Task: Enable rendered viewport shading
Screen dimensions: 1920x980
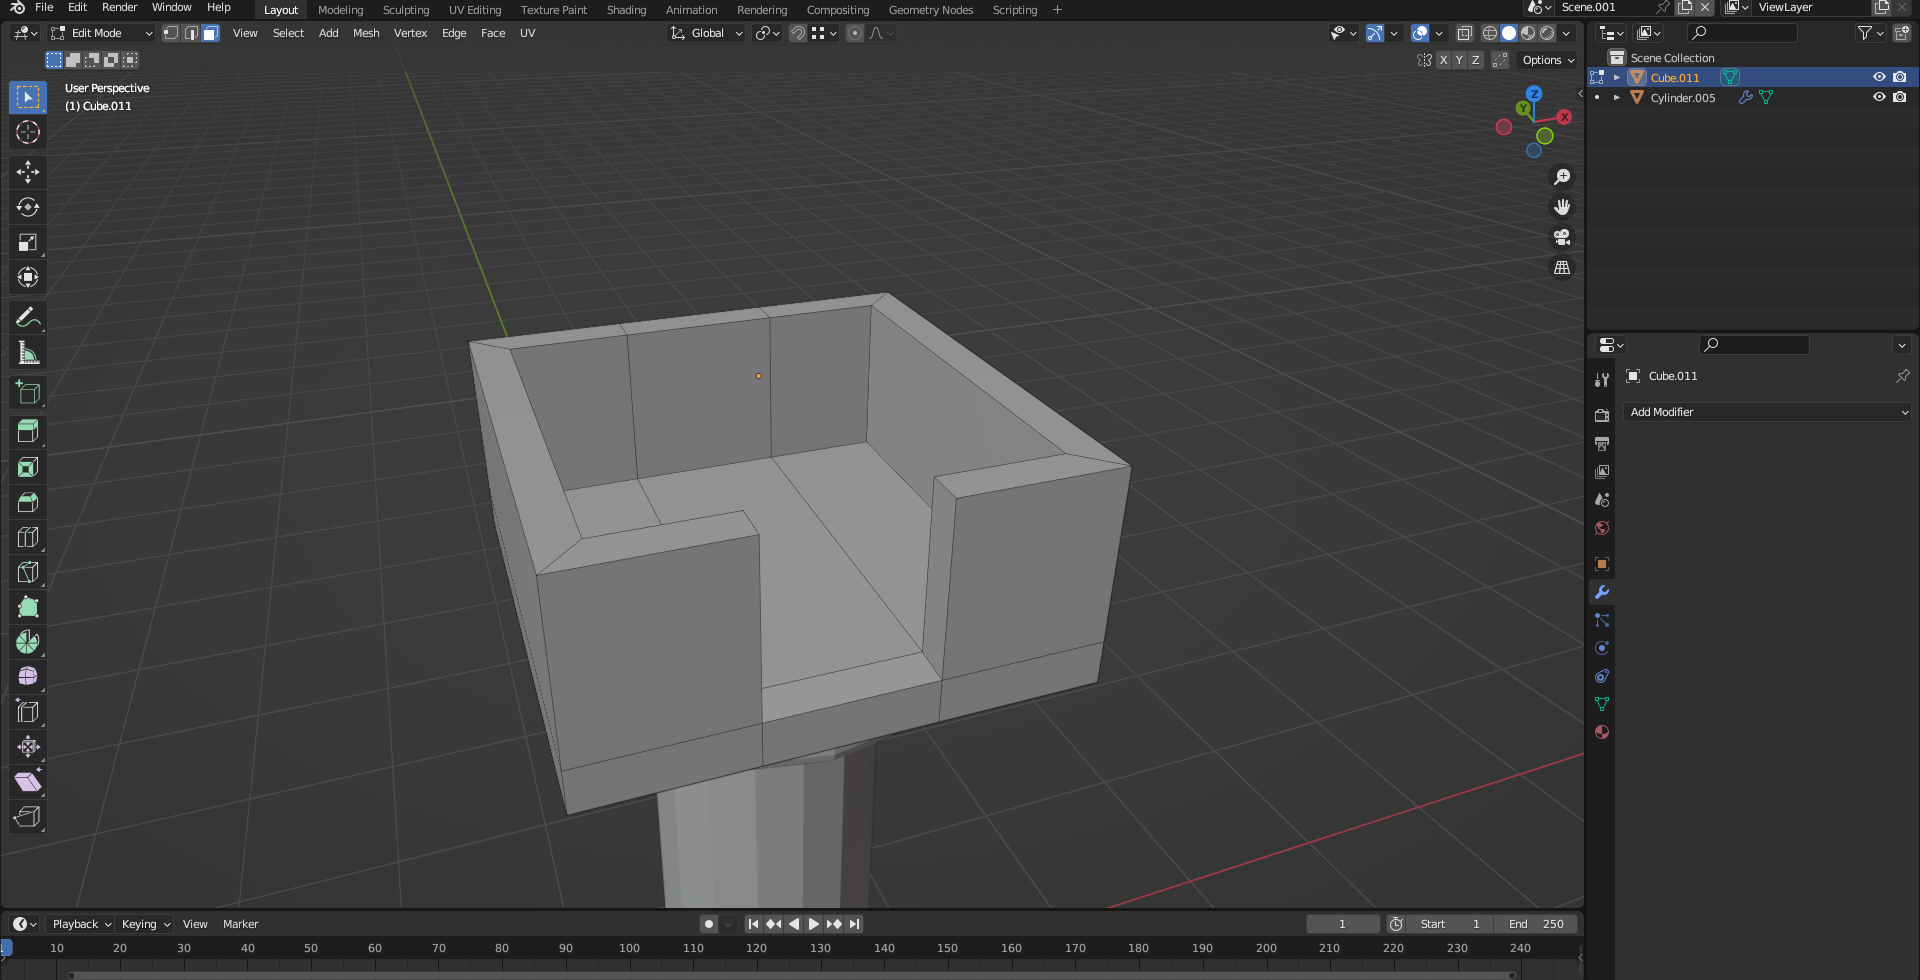Action: pyautogui.click(x=1547, y=33)
